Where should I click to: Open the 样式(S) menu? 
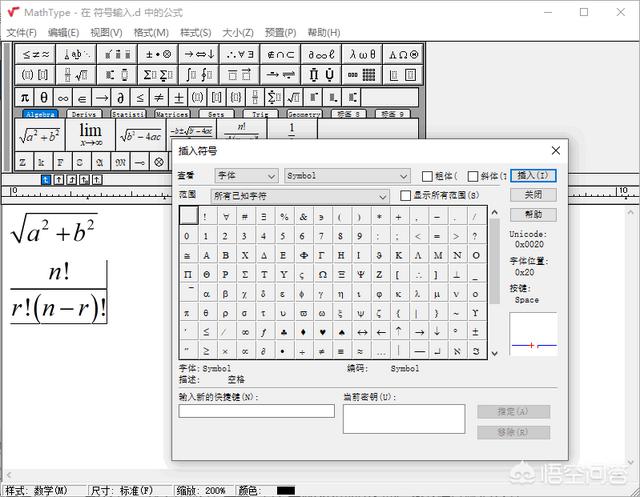(196, 33)
